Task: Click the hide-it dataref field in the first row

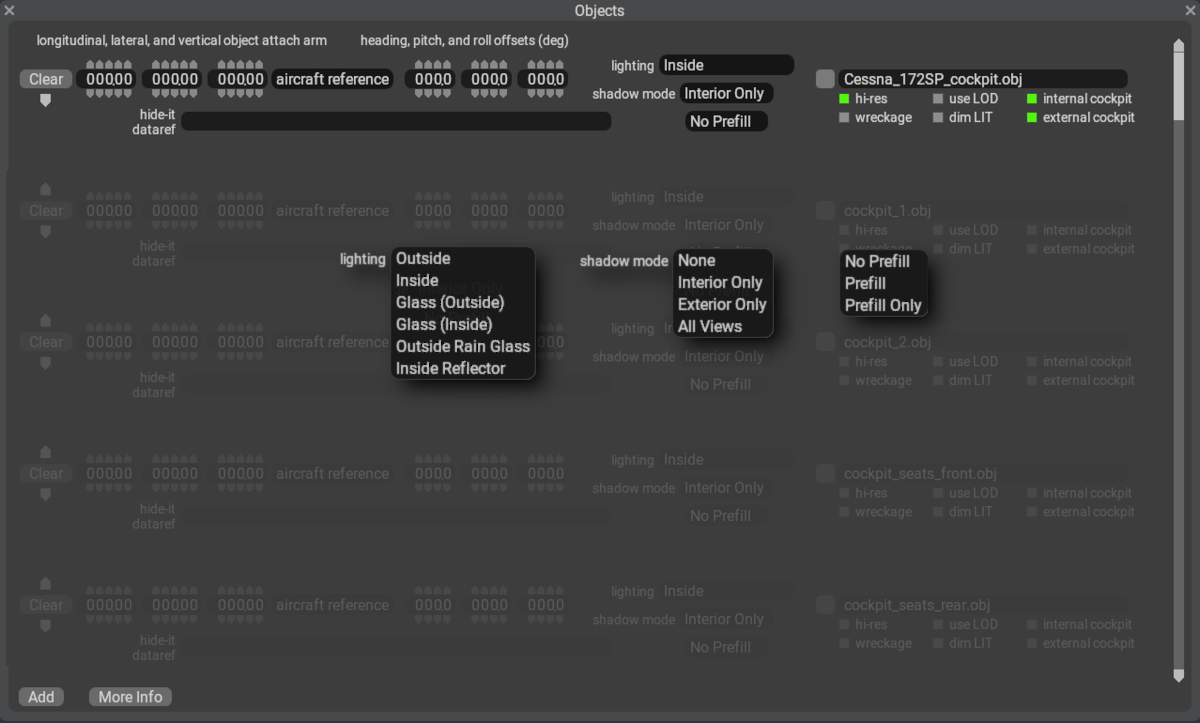Action: [x=395, y=121]
